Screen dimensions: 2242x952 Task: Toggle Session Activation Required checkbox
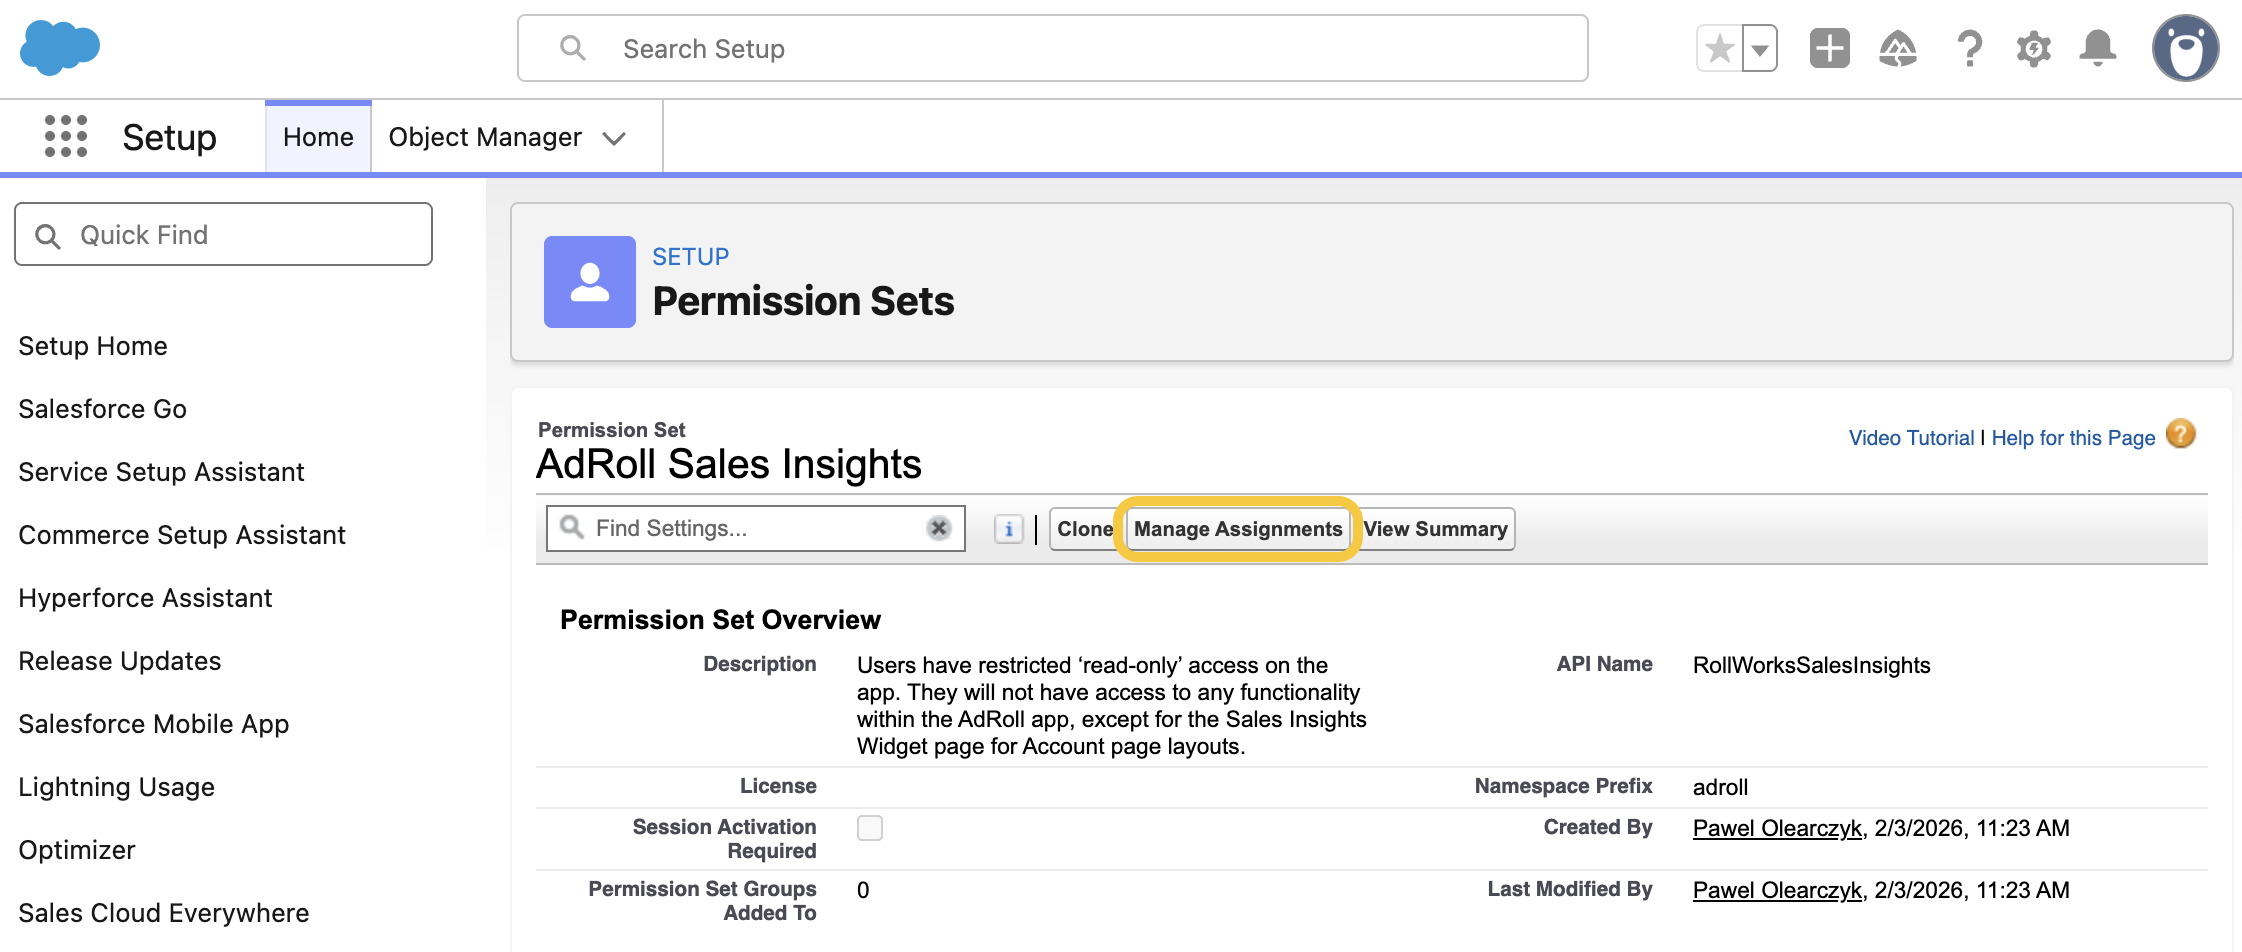pyautogui.click(x=870, y=828)
